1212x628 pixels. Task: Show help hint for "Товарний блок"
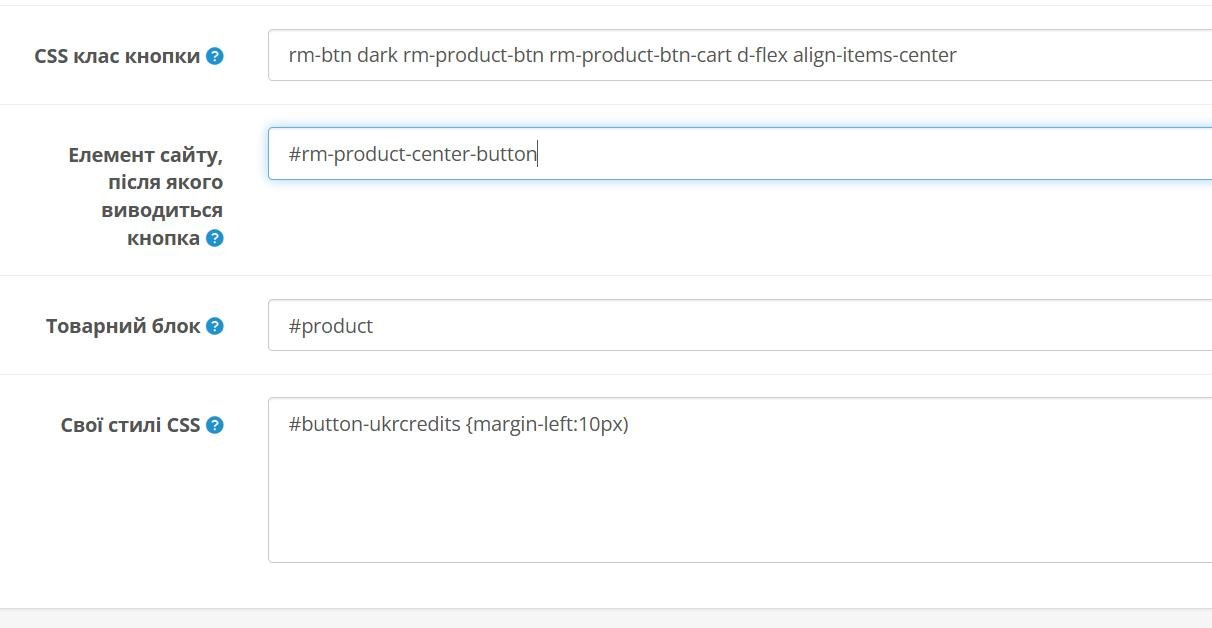(214, 326)
